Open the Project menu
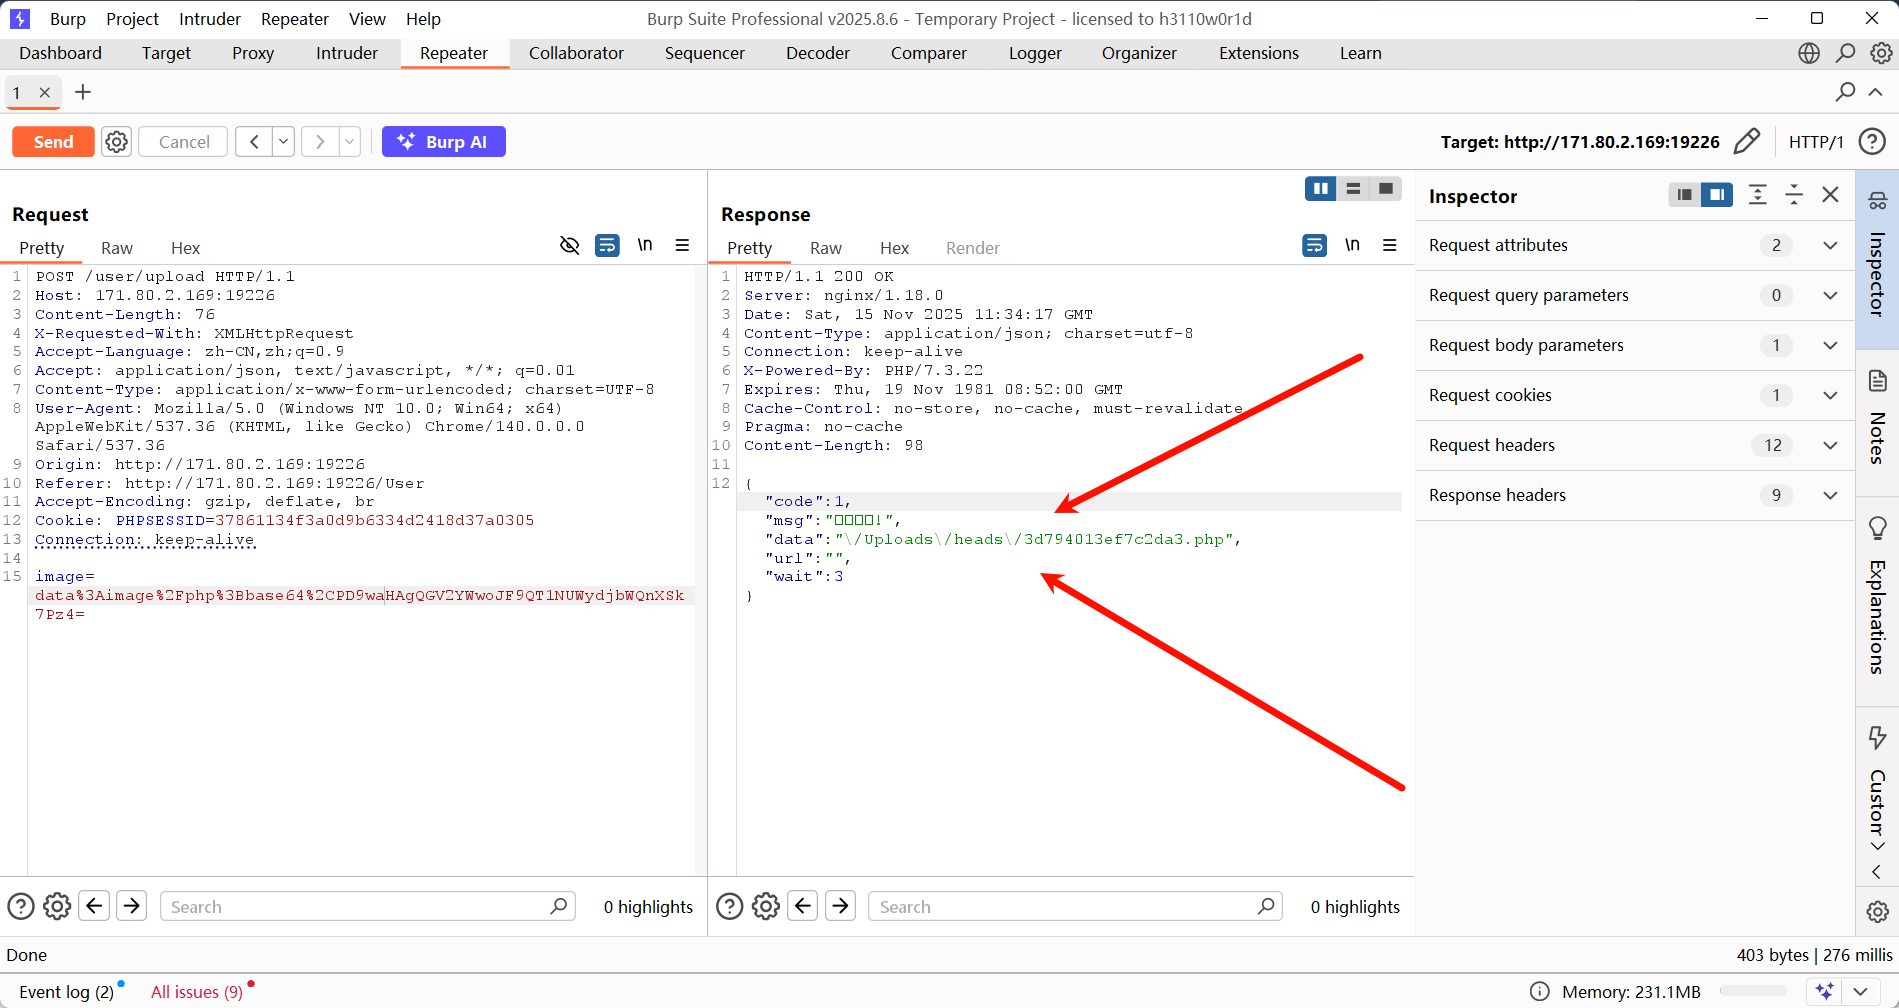Screen dimensions: 1899x1008 coord(132,19)
